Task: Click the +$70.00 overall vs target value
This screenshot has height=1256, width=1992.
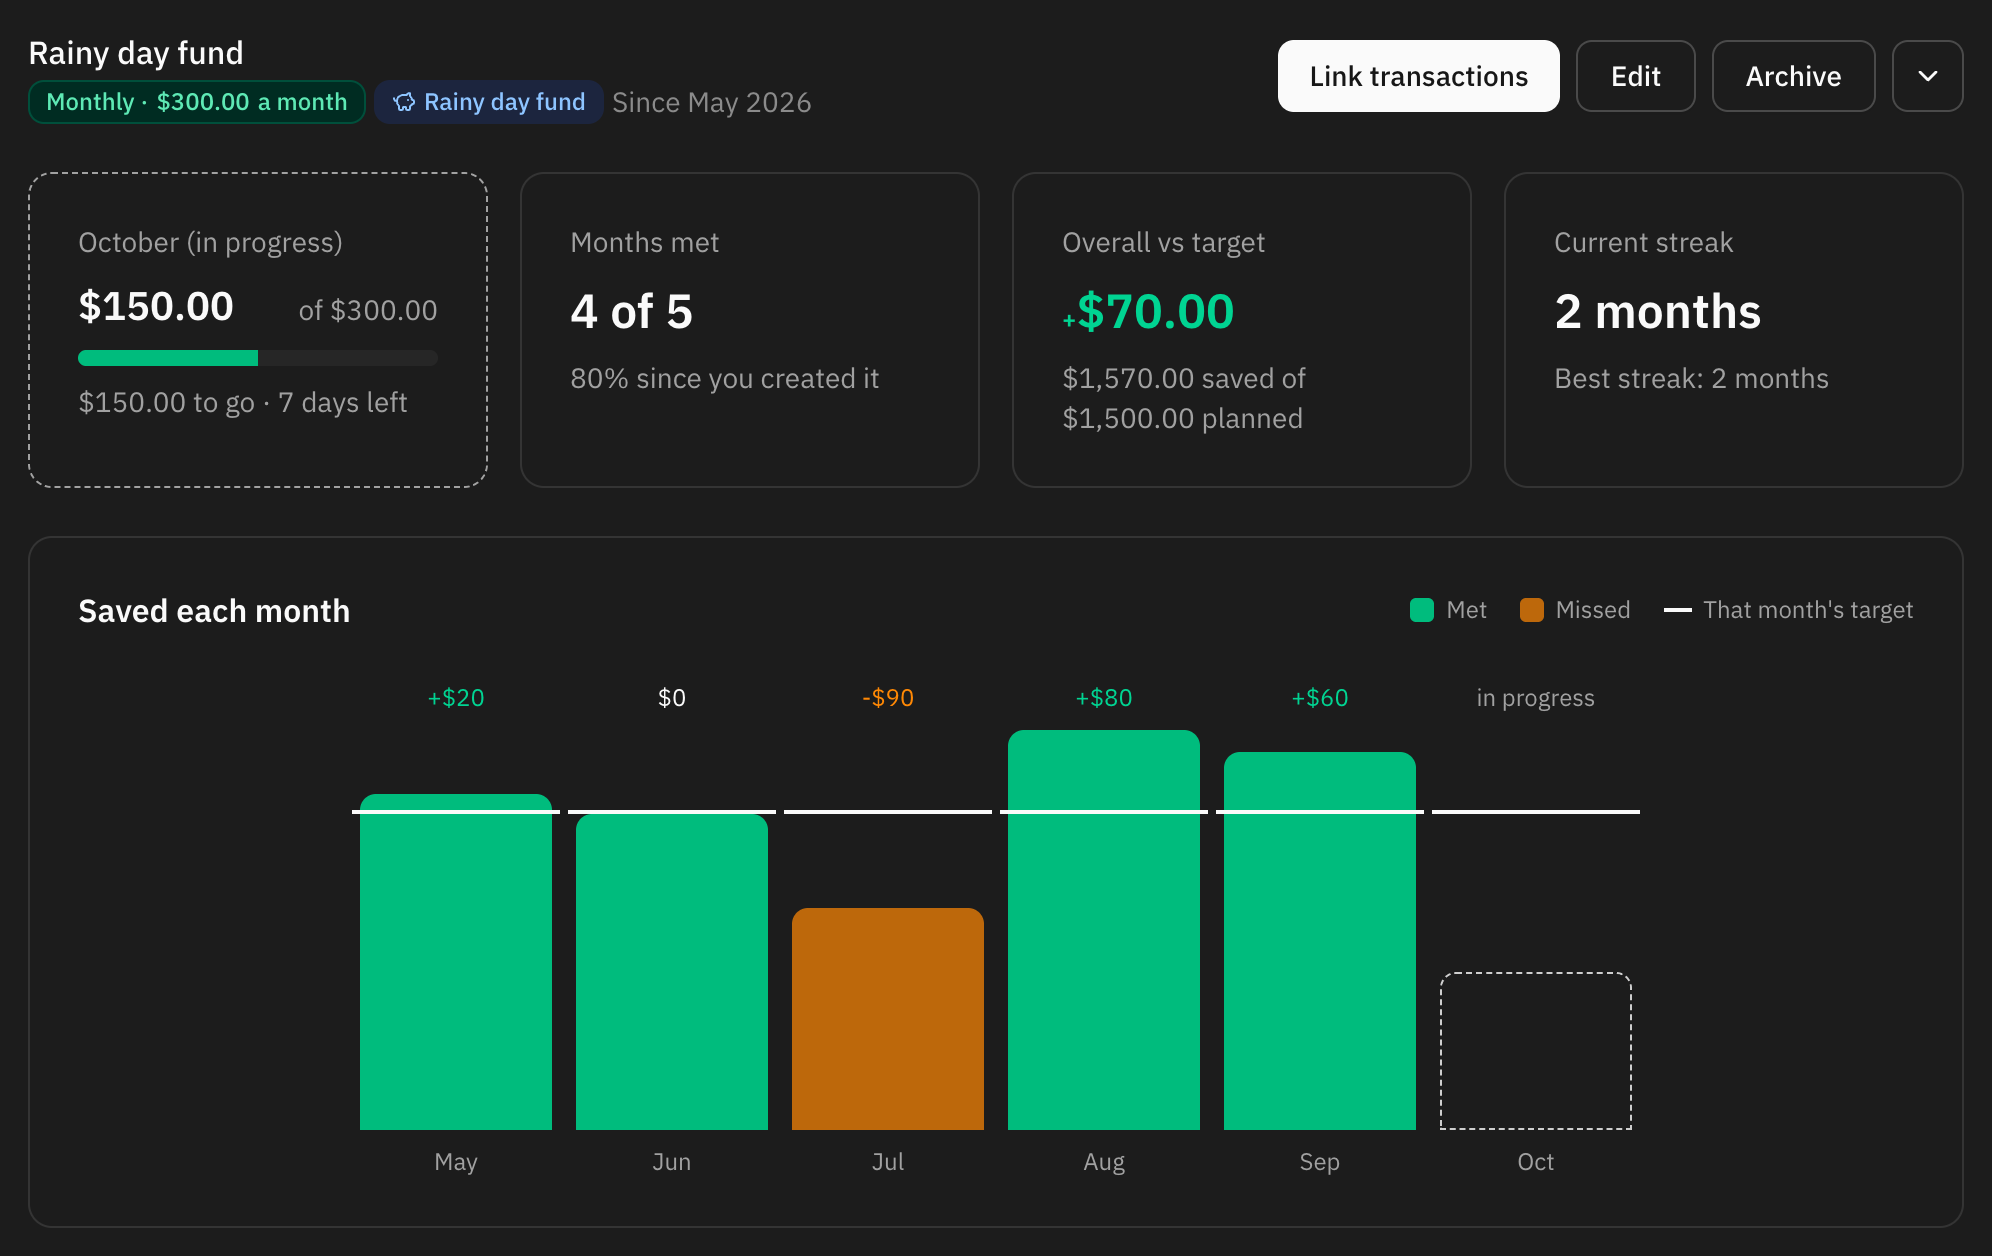Action: (1148, 311)
